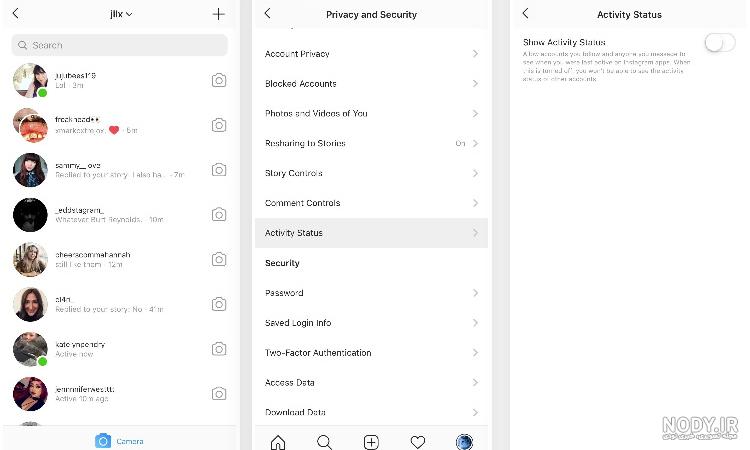Open Blocked Accounts menu item

pos(371,84)
